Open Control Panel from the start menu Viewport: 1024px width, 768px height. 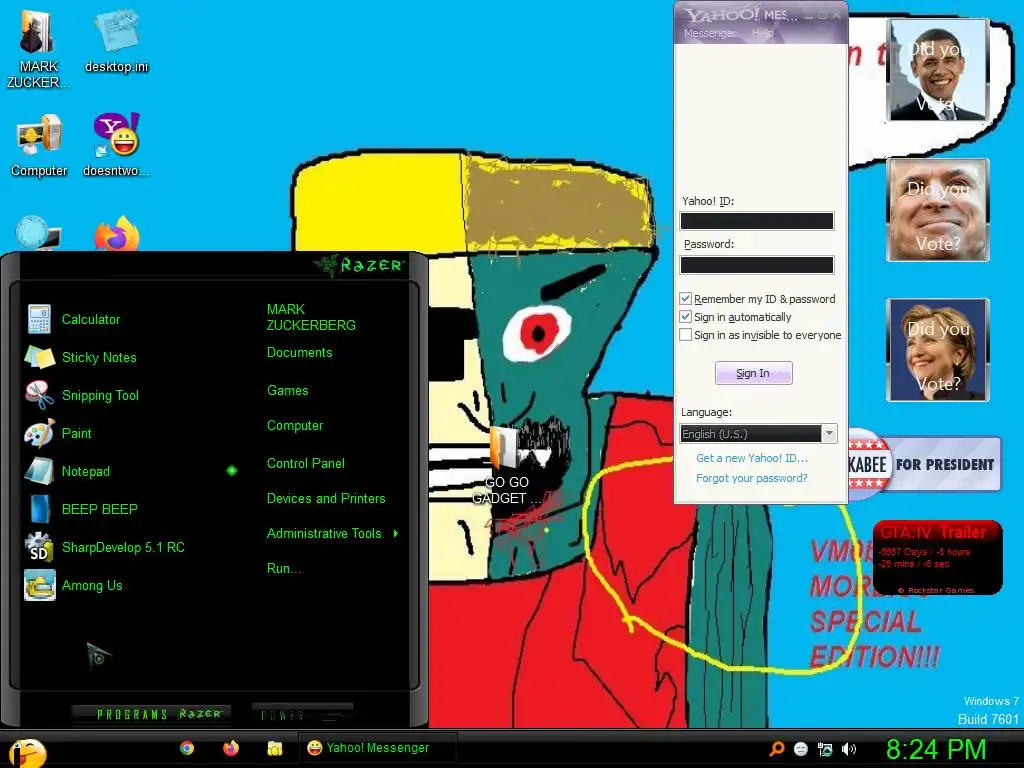(306, 463)
